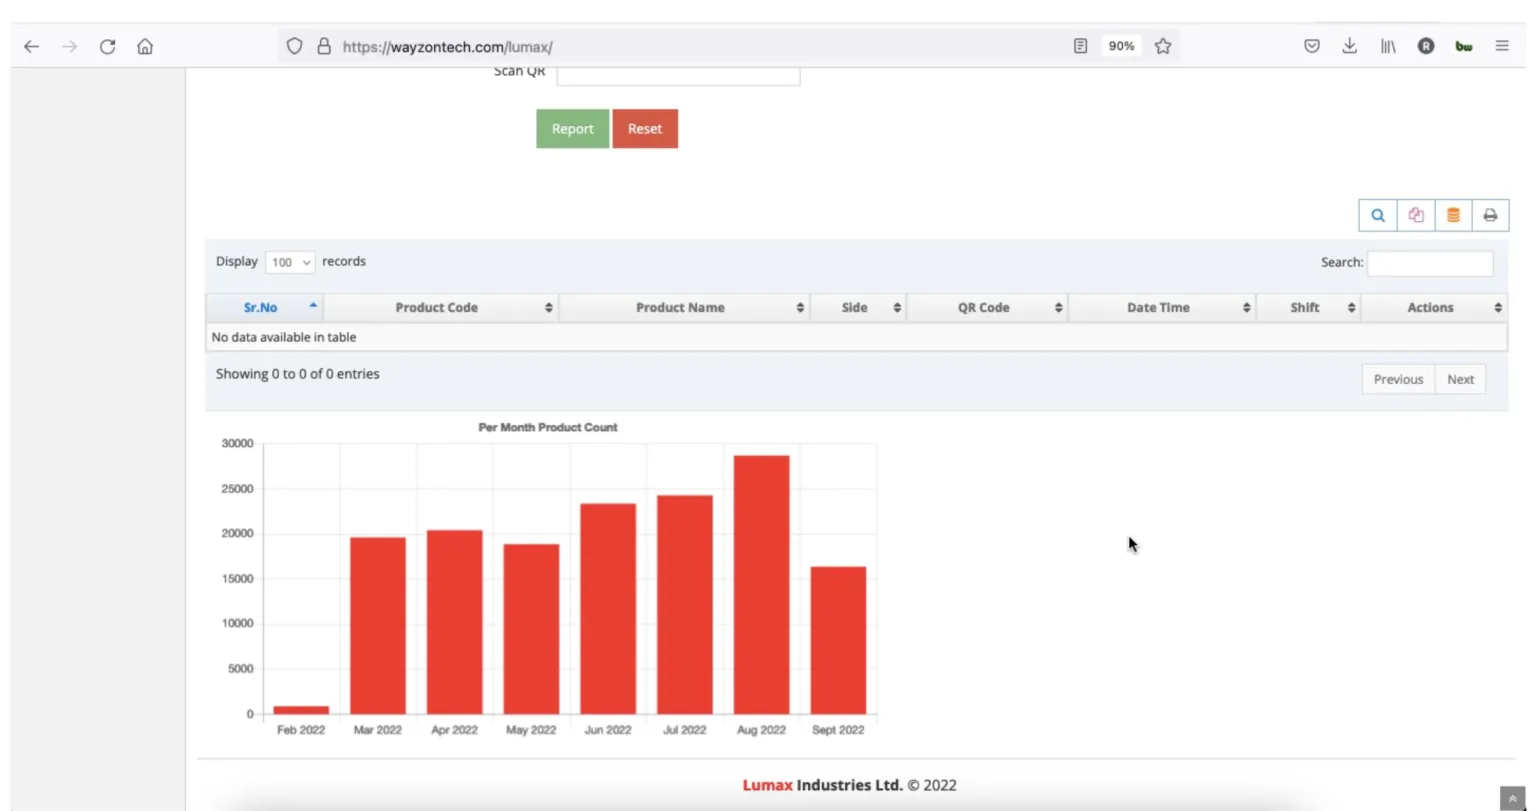Sort table by Date Time column
Viewport: 1536px width, 811px height.
[1162, 307]
